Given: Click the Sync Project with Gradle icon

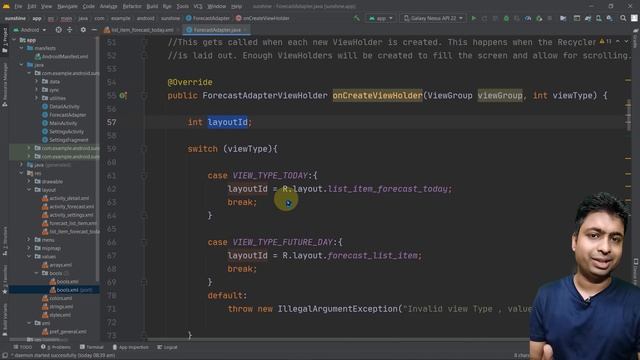Looking at the screenshot, I should coord(588,18).
